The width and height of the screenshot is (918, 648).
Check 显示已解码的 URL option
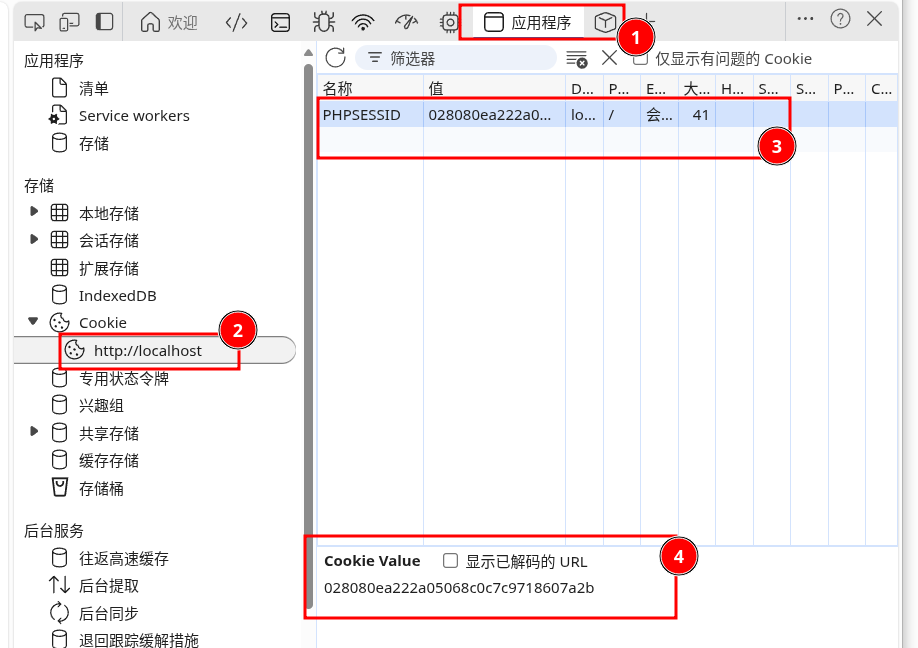tap(450, 561)
